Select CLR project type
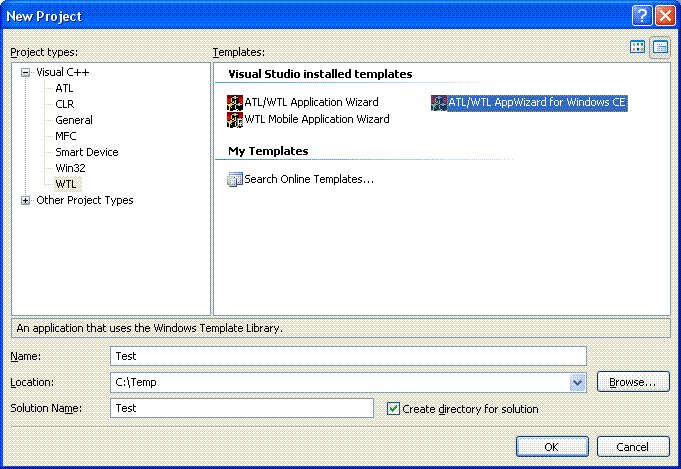 65,104
